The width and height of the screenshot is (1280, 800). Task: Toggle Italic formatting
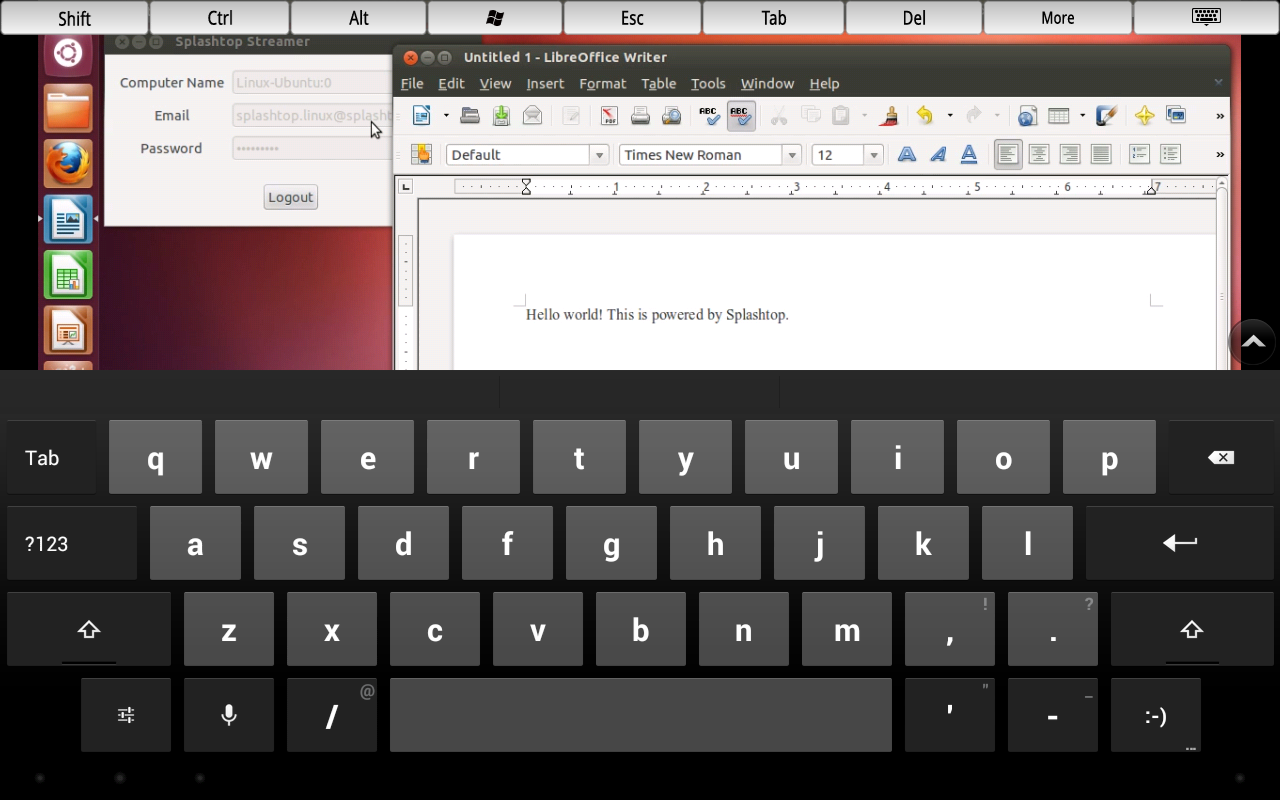(x=938, y=154)
